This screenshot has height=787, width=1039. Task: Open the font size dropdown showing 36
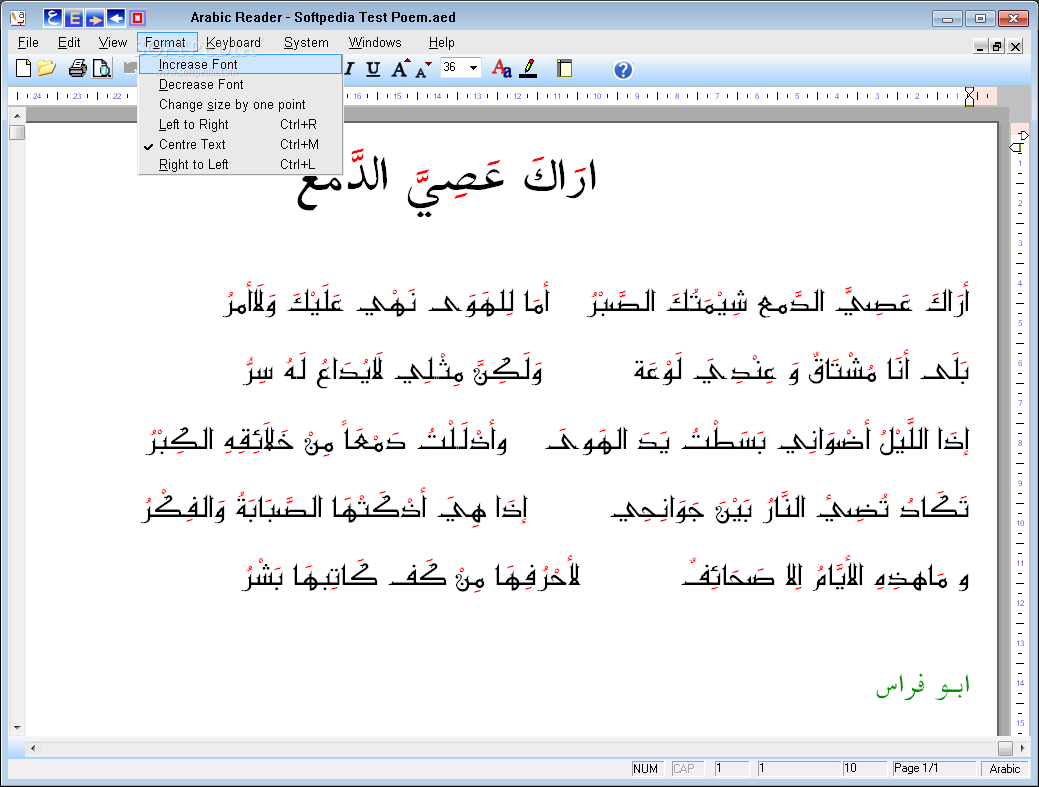click(x=473, y=68)
